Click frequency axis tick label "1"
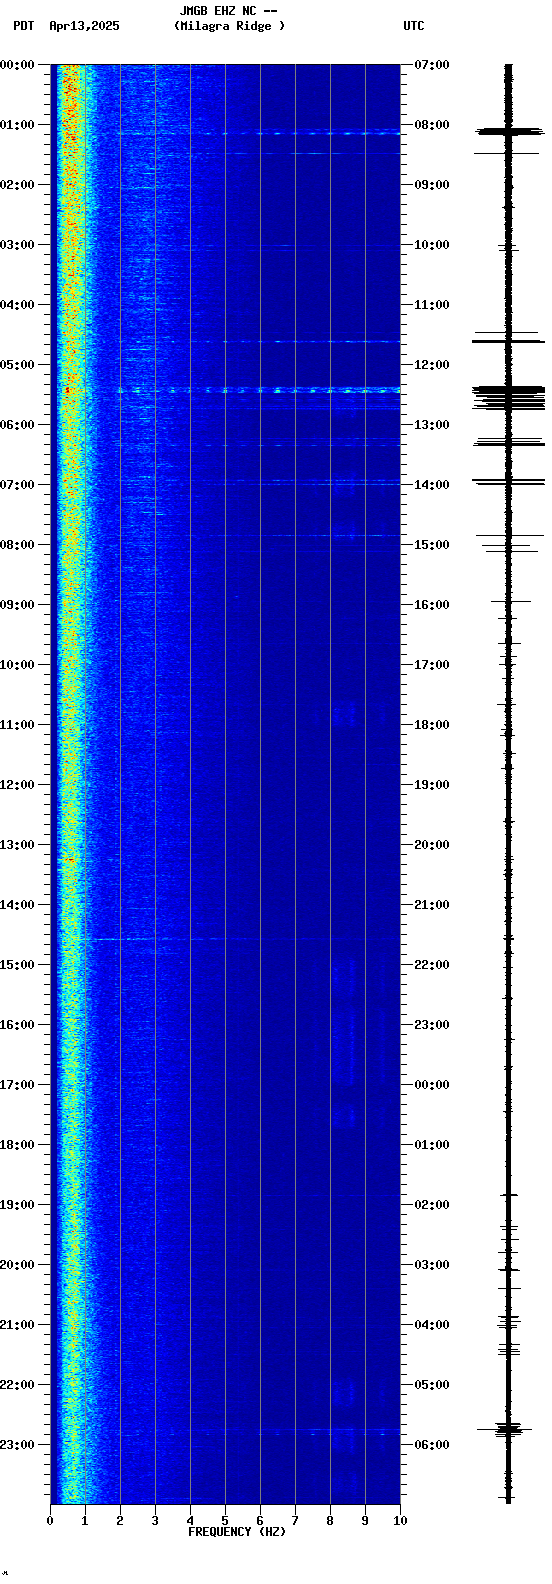 (x=85, y=1521)
